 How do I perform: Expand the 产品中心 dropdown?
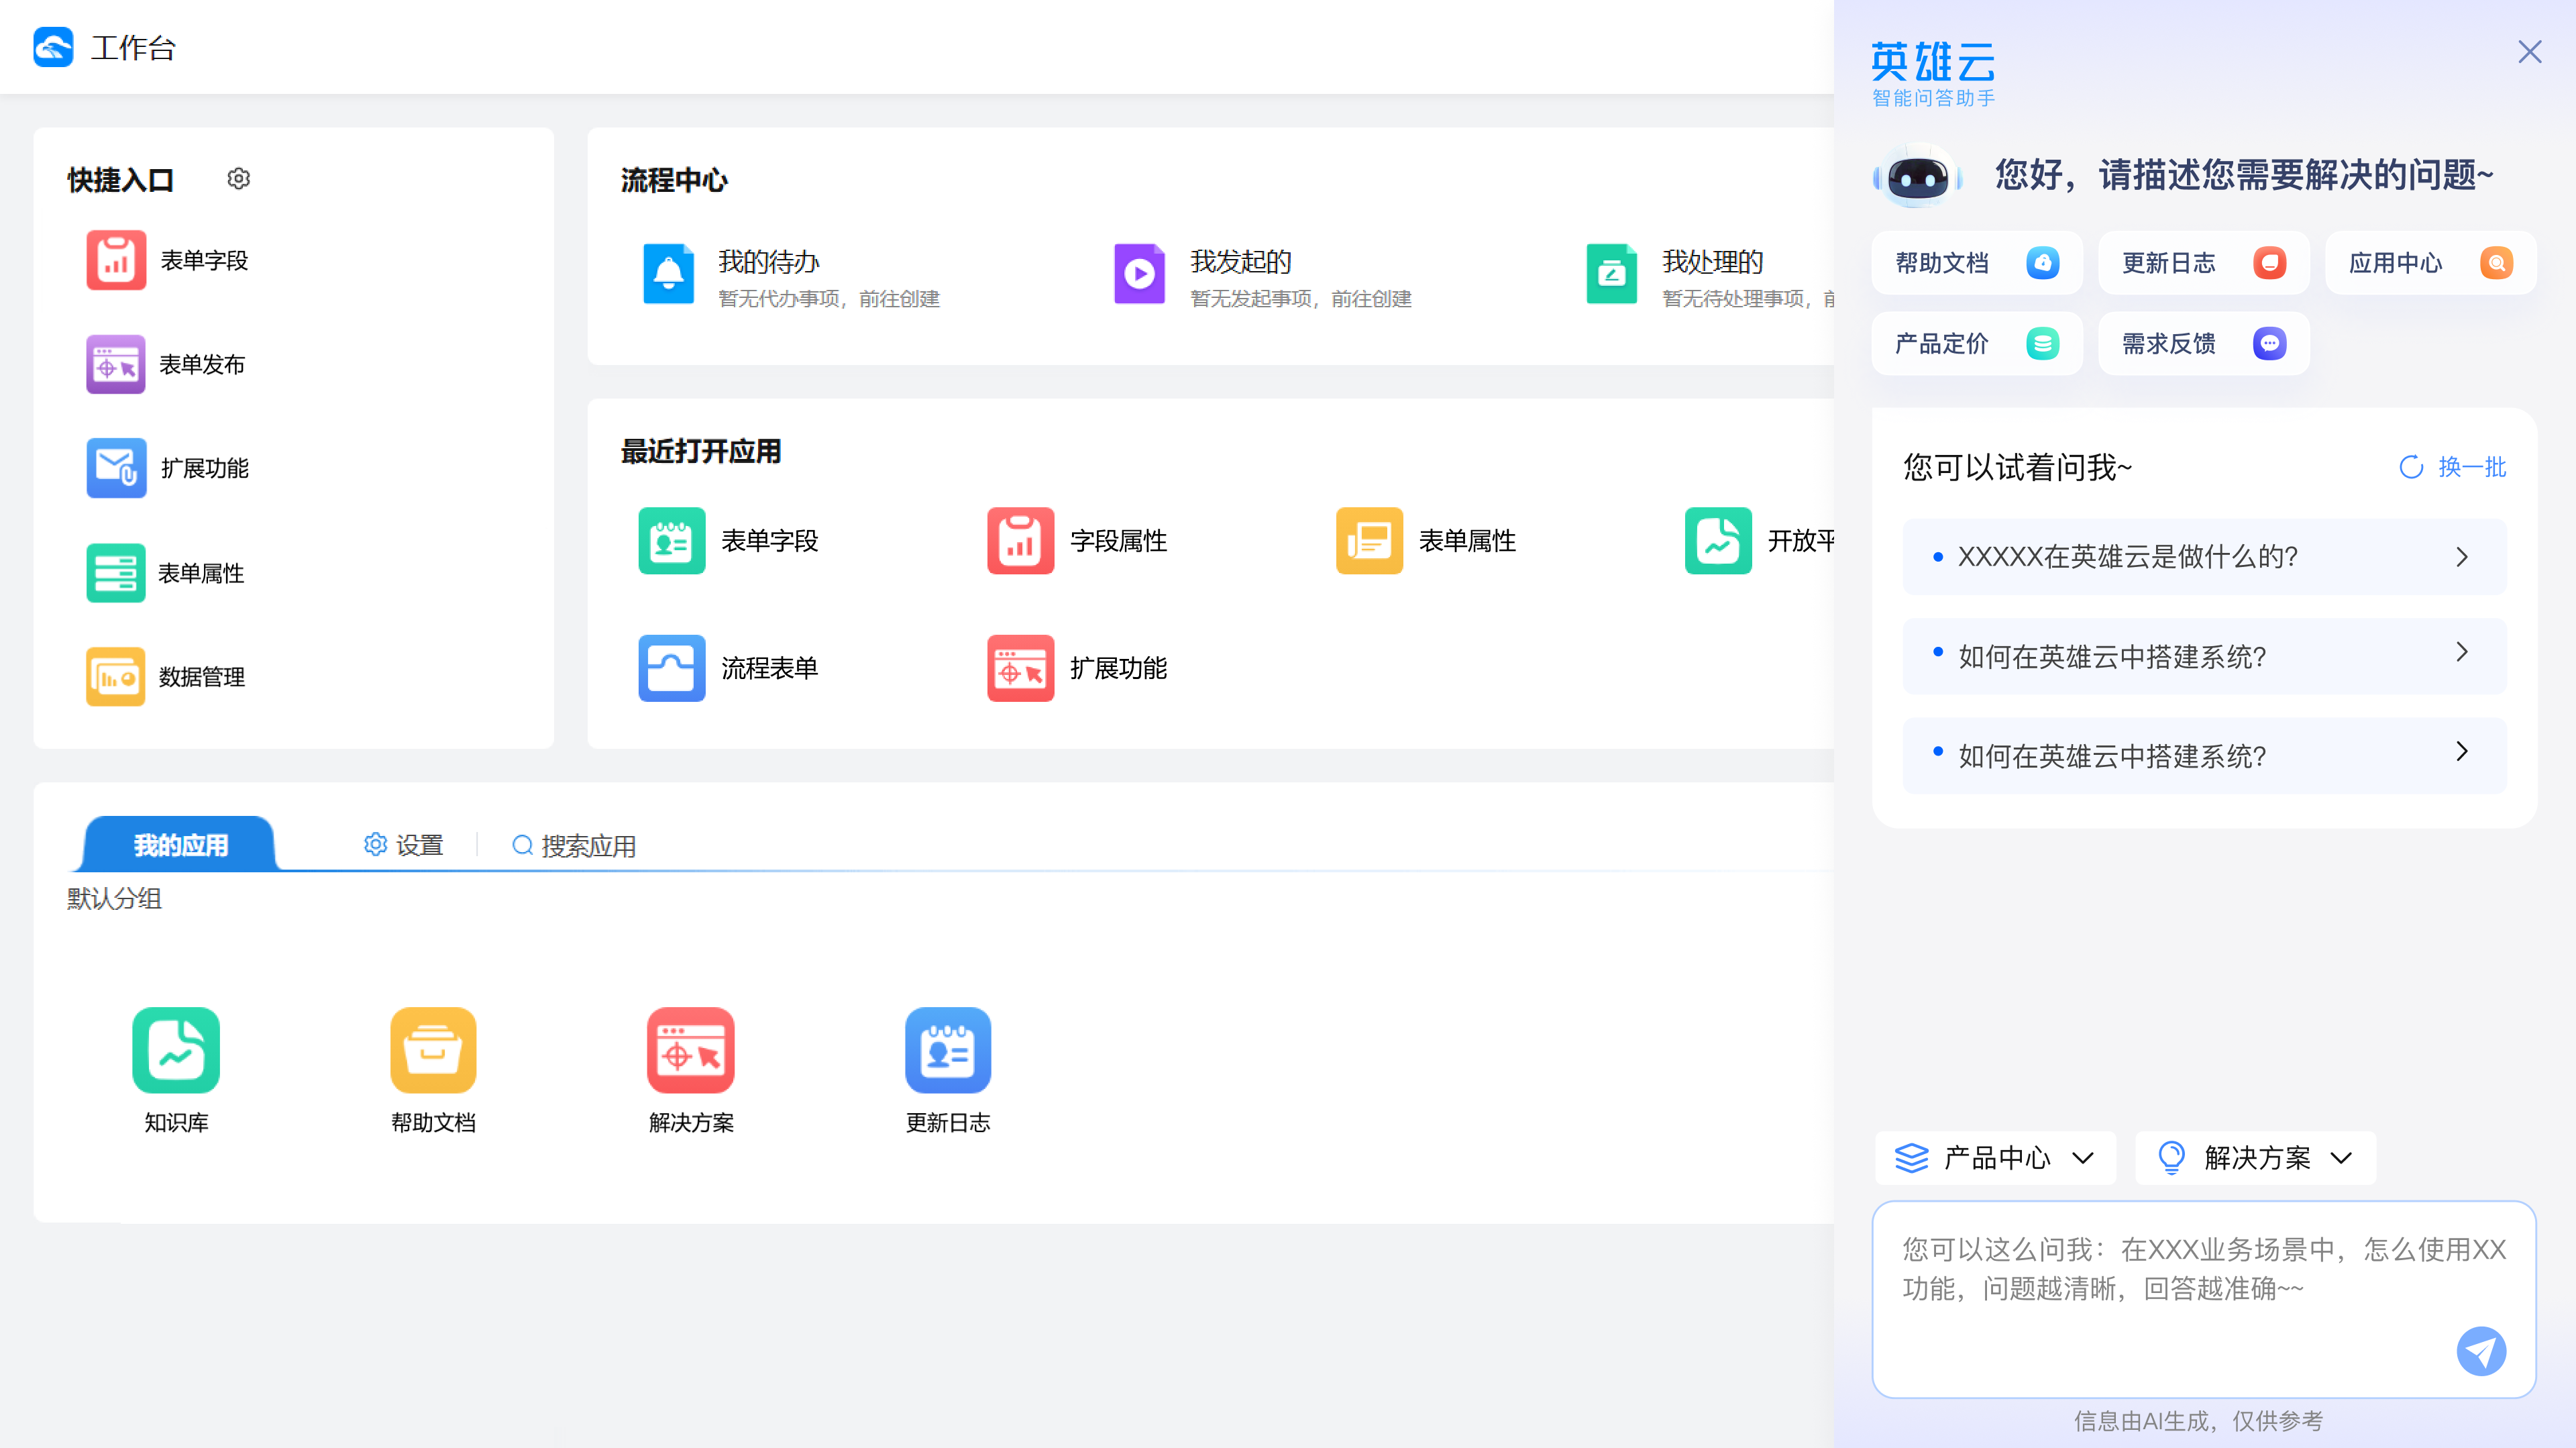(x=1996, y=1158)
